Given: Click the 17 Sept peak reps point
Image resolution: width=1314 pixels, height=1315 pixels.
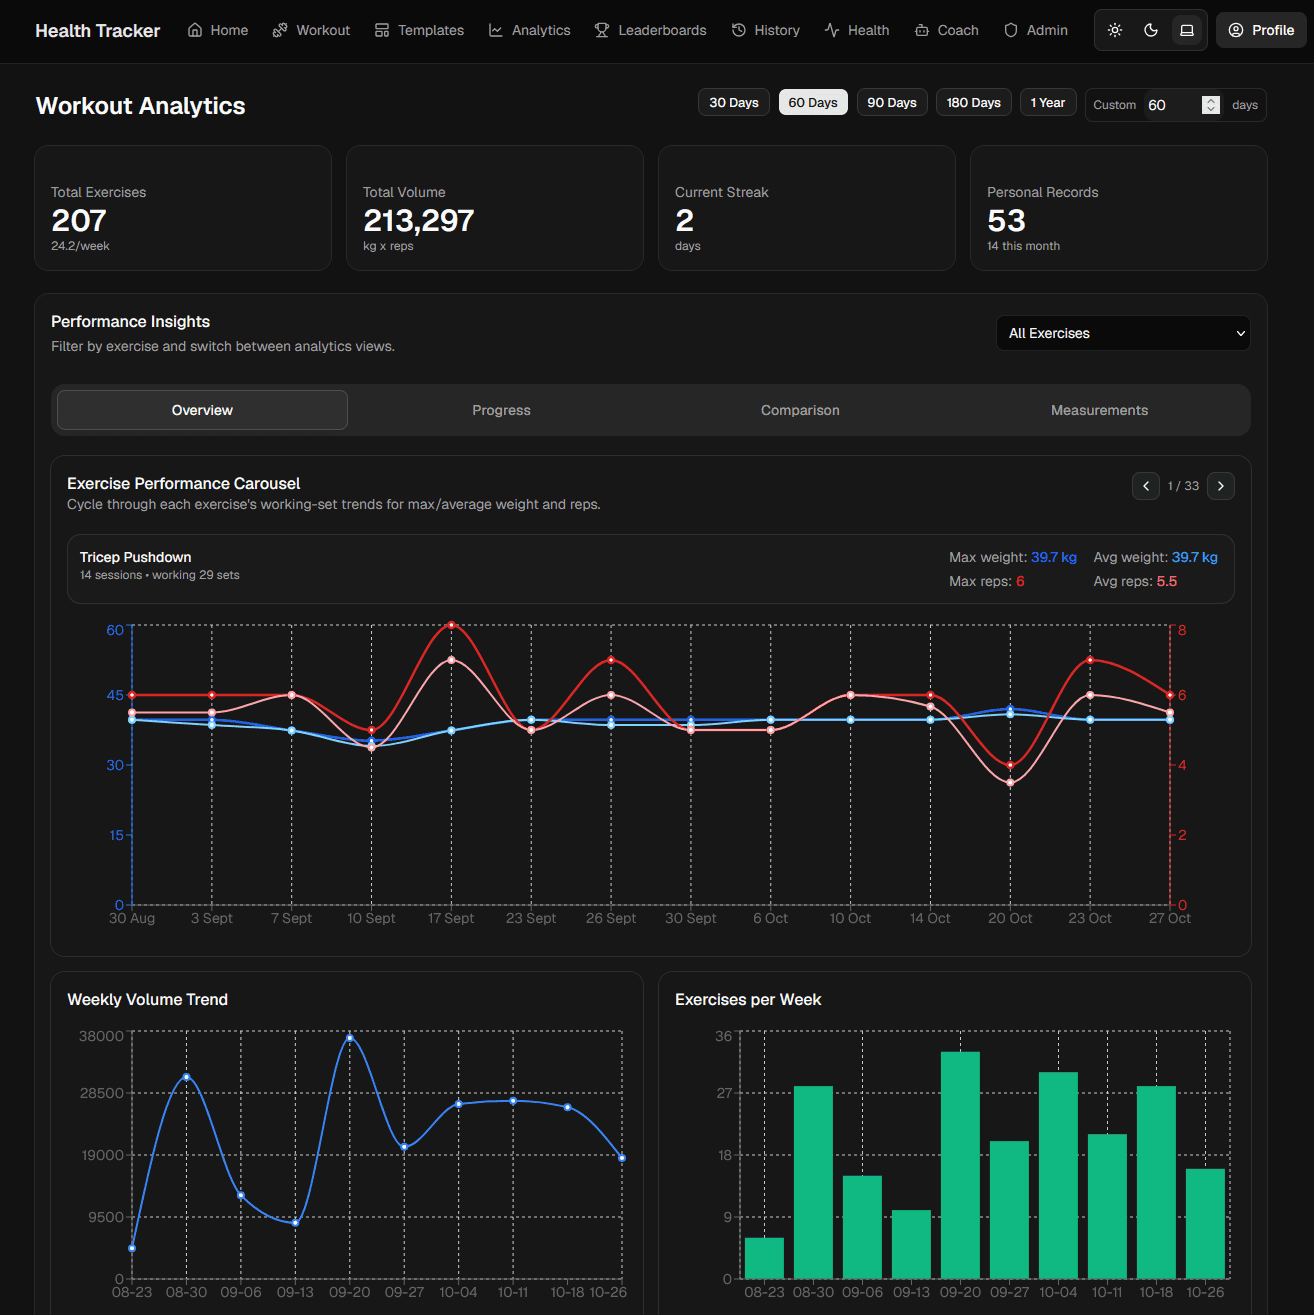Looking at the screenshot, I should click(451, 625).
